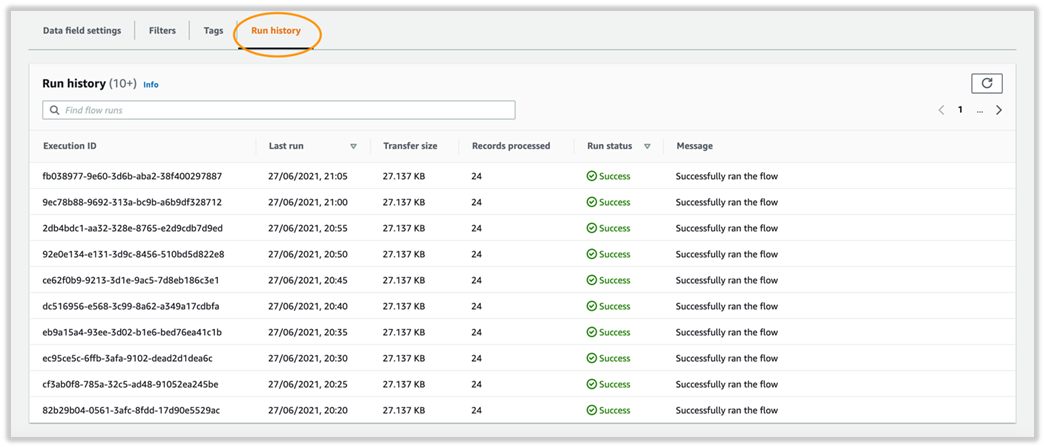
Task: Go to previous page arrow
Action: (941, 110)
